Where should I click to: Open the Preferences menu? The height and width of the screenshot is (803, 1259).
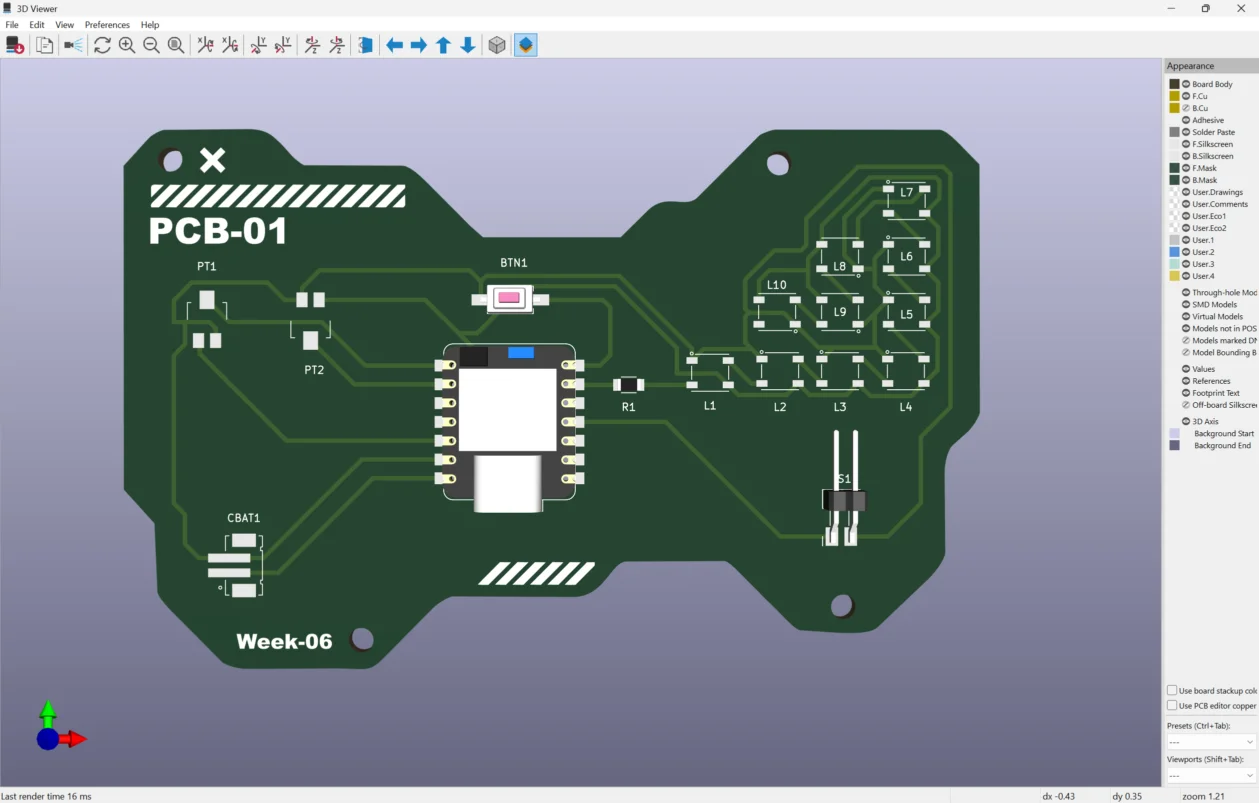pos(107,25)
